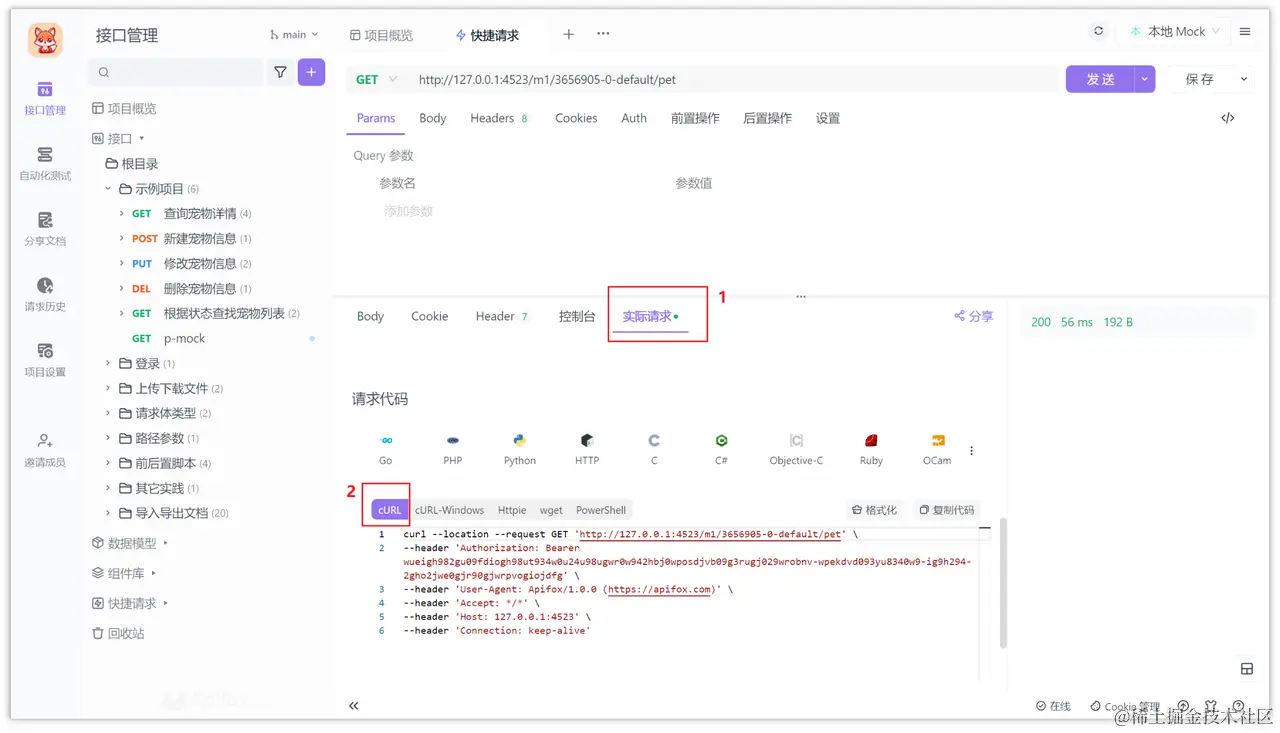Open the dropdown arrow beside 保存

click(1244, 79)
